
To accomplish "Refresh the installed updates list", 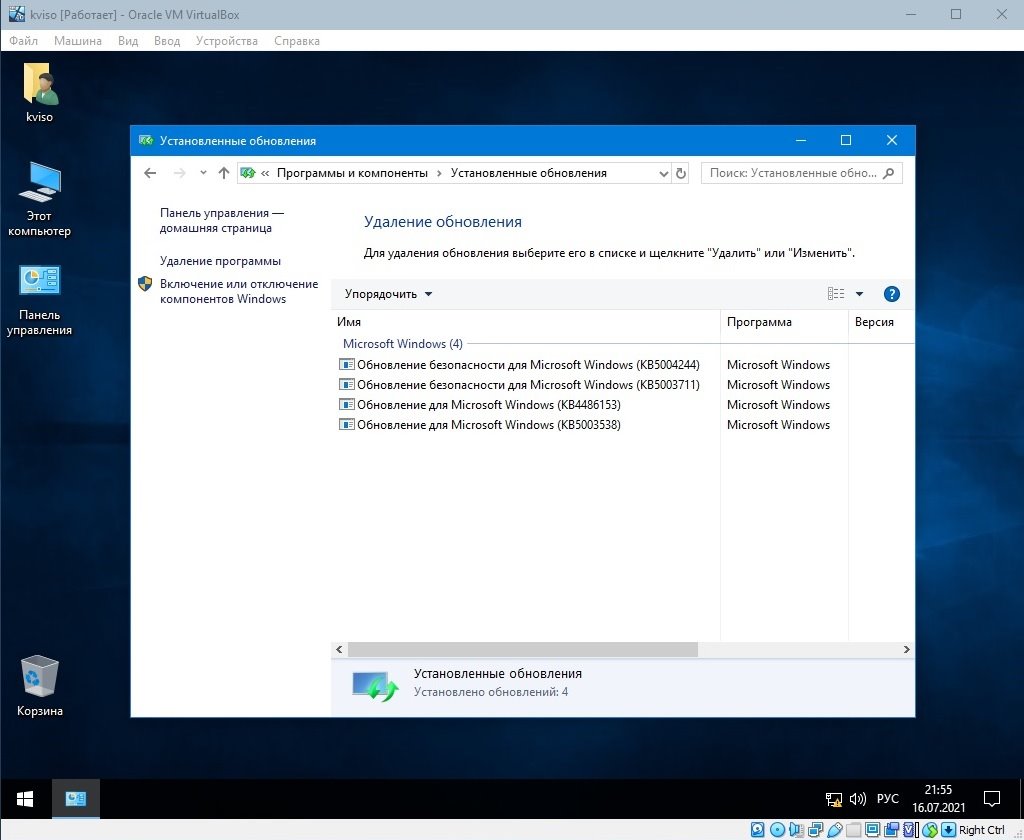I will coord(680,173).
